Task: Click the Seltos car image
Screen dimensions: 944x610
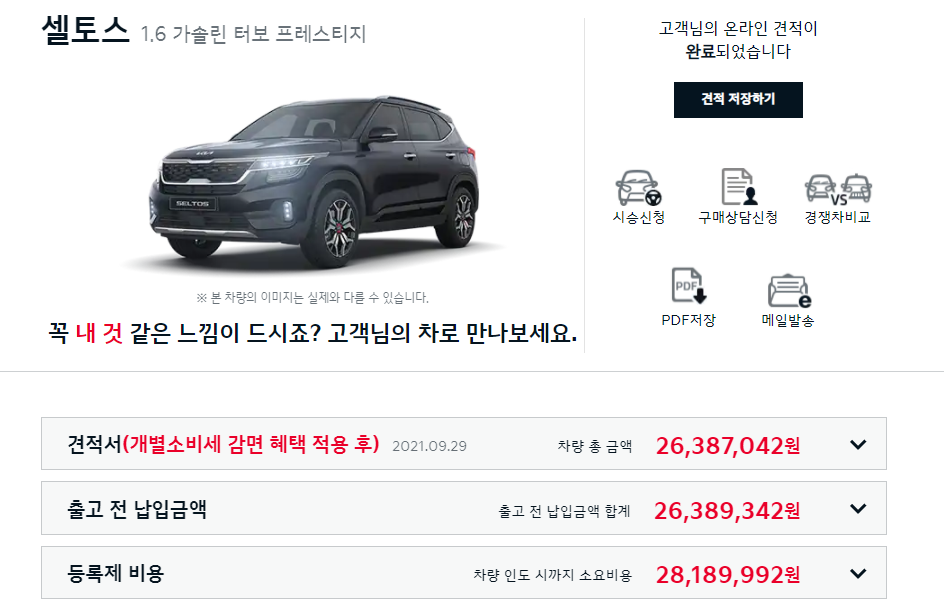Action: pyautogui.click(x=313, y=181)
